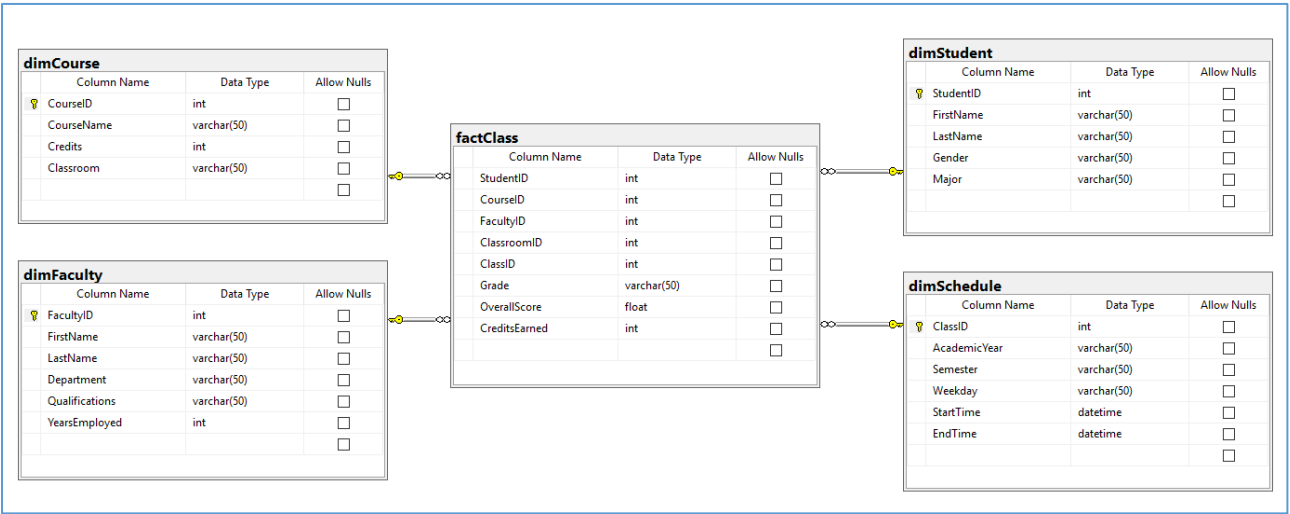Viewport: 1290px width, 514px height.
Task: Select the dimCourse table title bar
Action: [203, 62]
